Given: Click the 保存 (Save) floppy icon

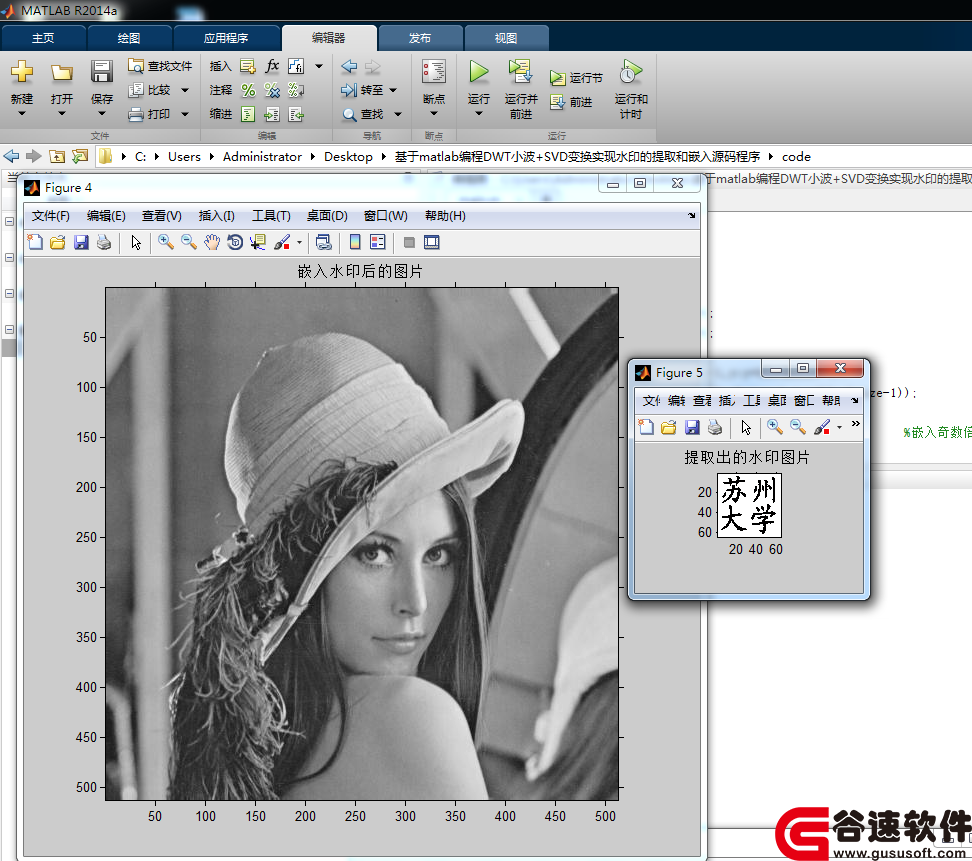Looking at the screenshot, I should pos(102,71).
